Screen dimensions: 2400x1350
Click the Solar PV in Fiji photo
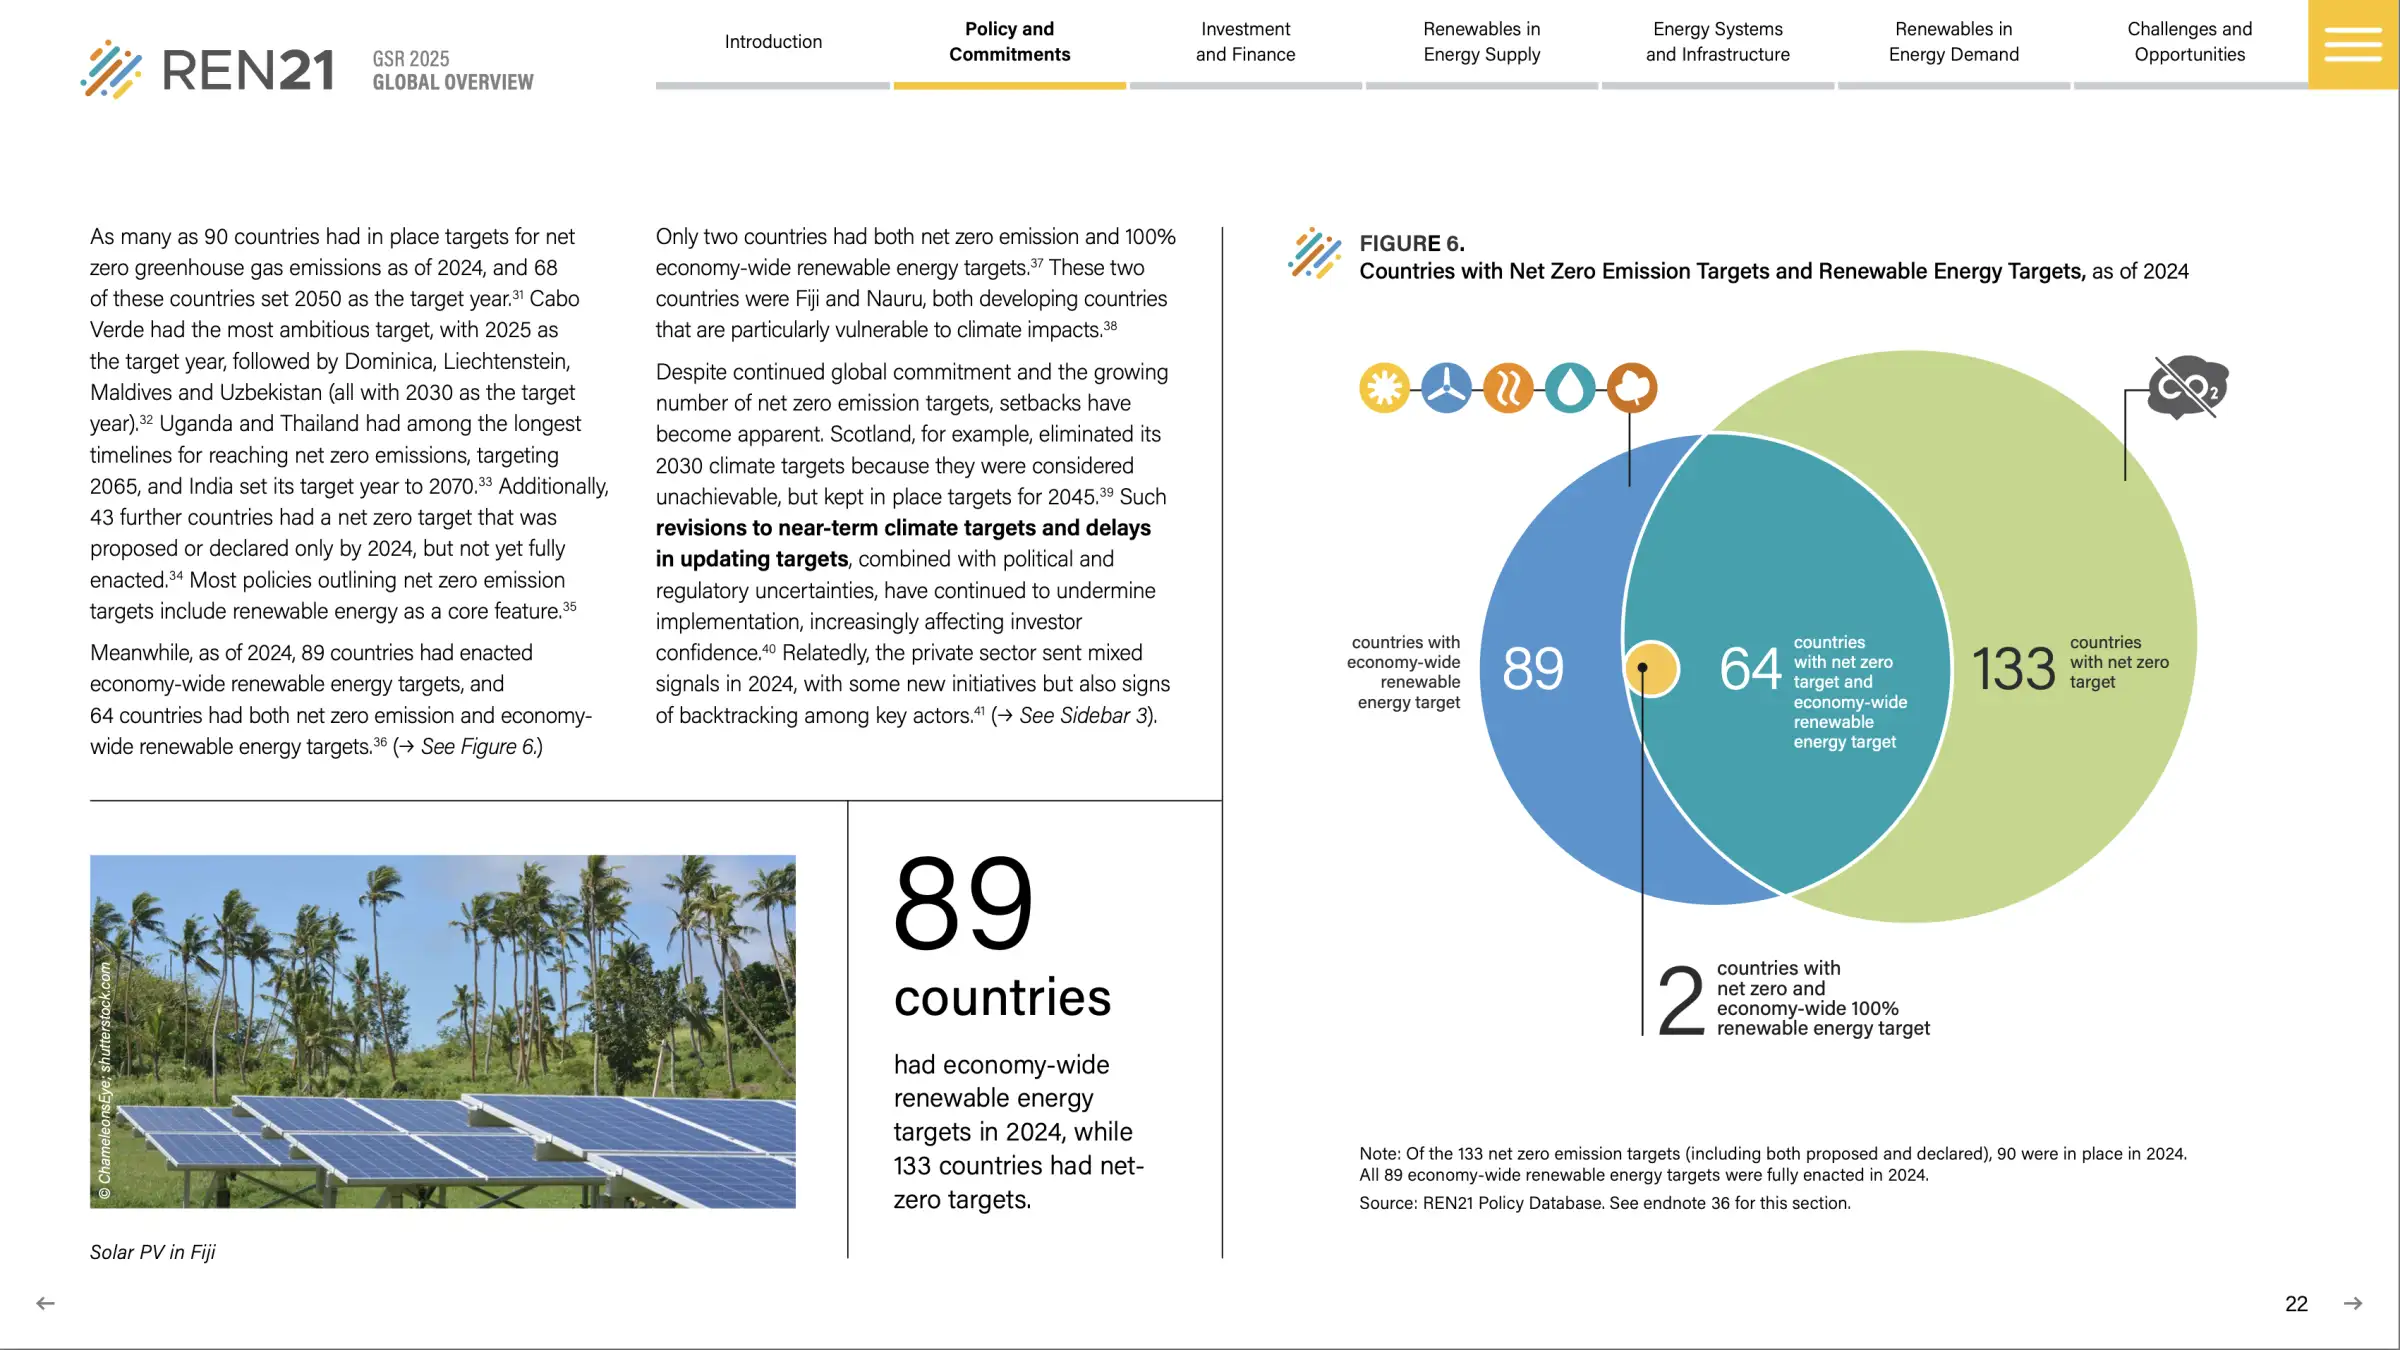(x=442, y=1031)
